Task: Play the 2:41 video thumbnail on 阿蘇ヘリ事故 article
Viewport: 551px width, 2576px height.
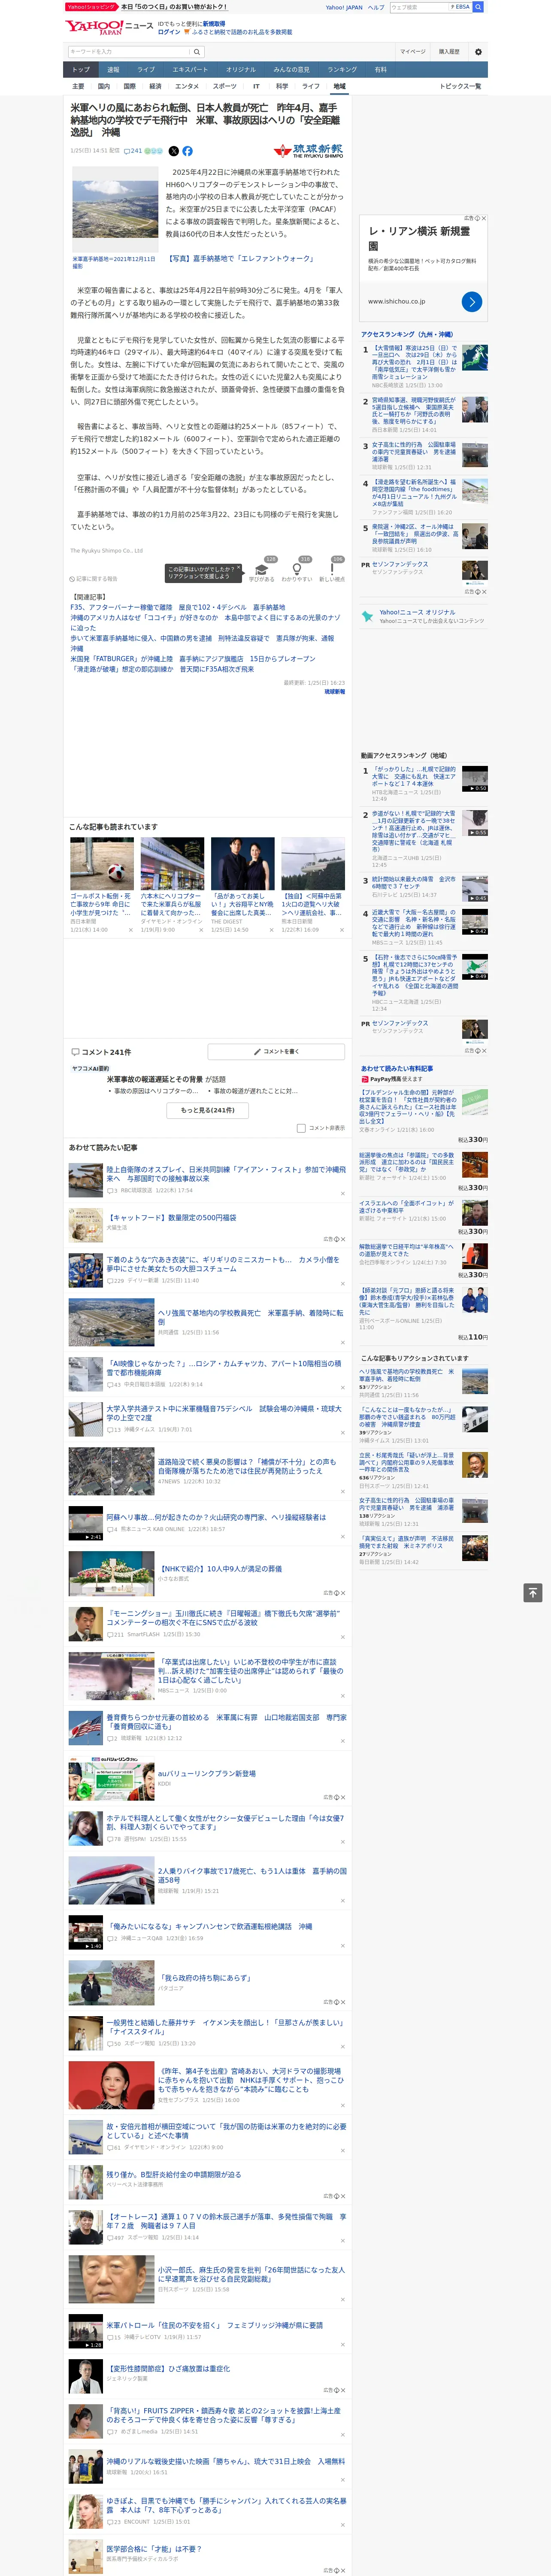Action: (85, 1523)
